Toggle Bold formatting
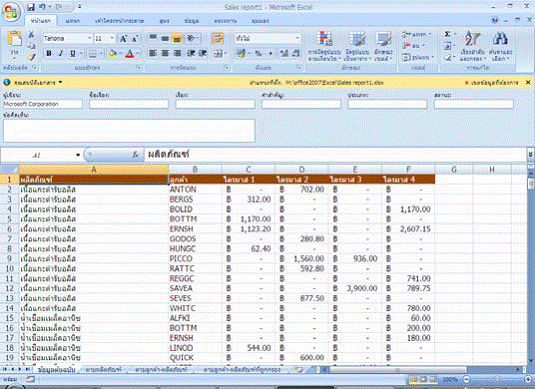 pos(49,53)
